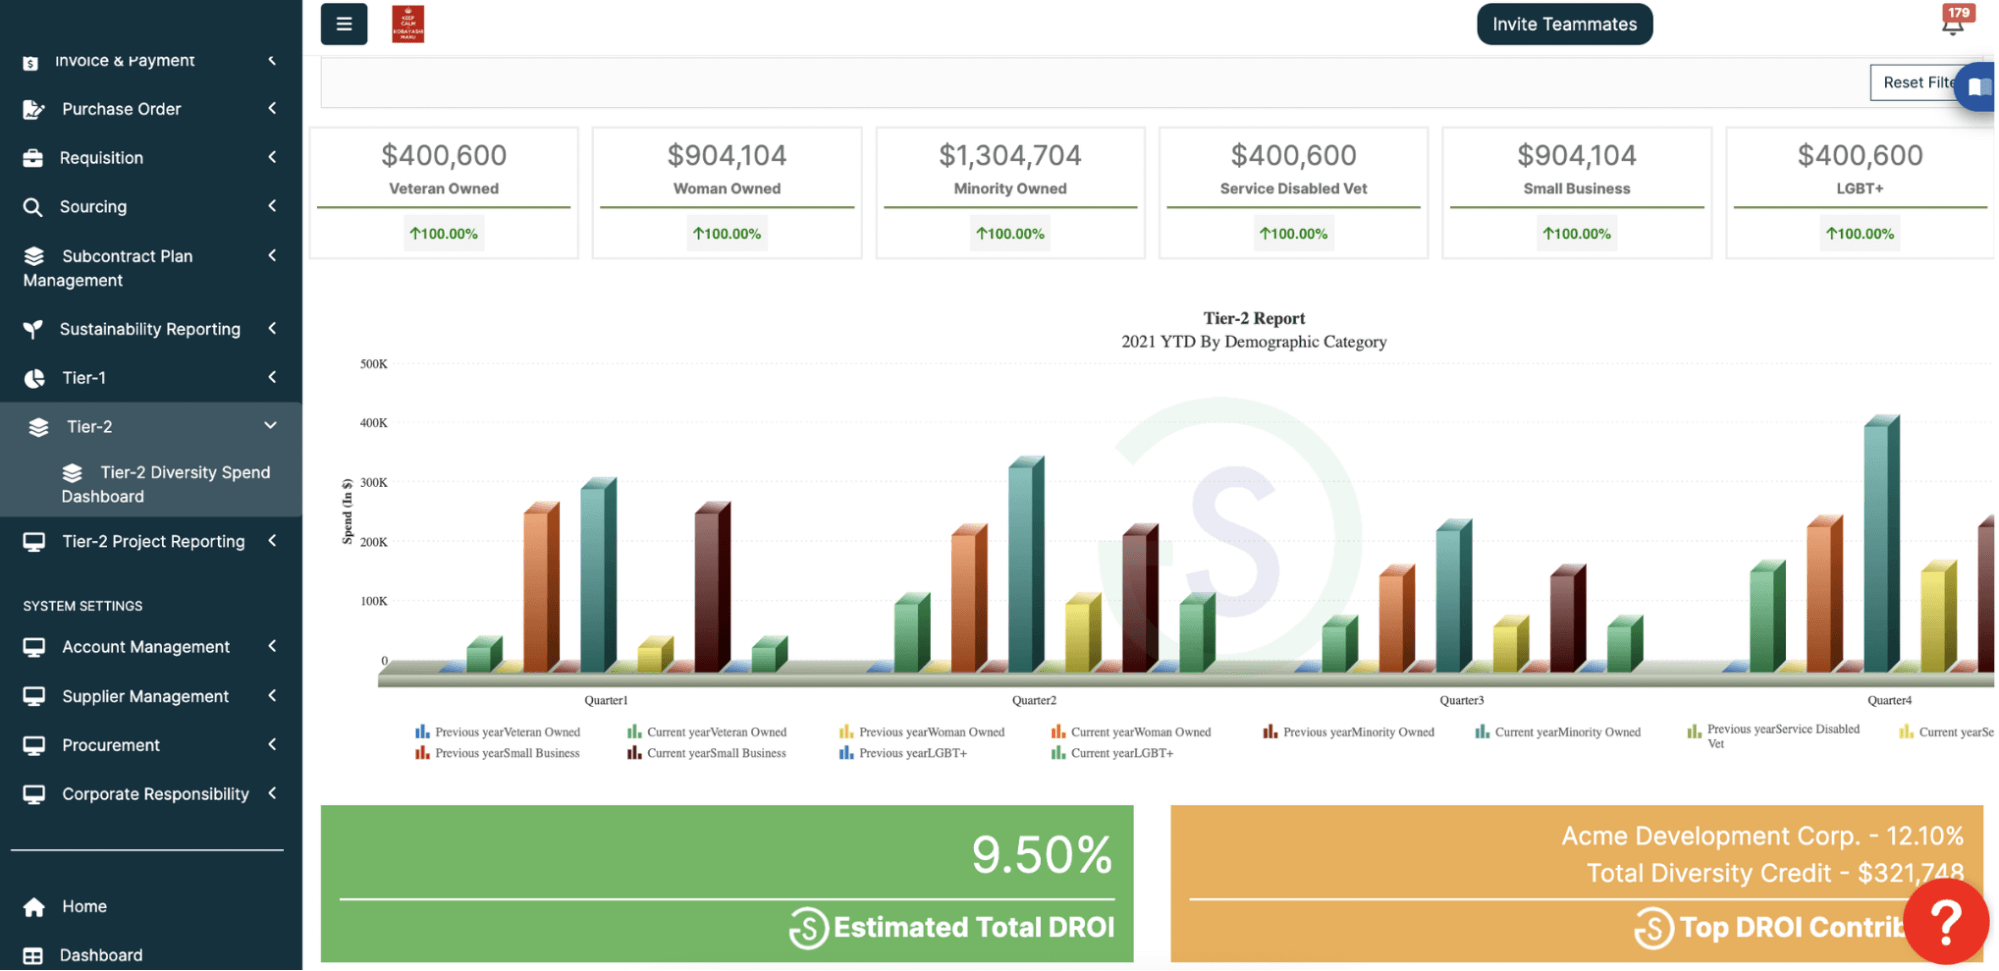Click the red help question mark icon
The width and height of the screenshot is (1999, 971).
[x=1945, y=922]
